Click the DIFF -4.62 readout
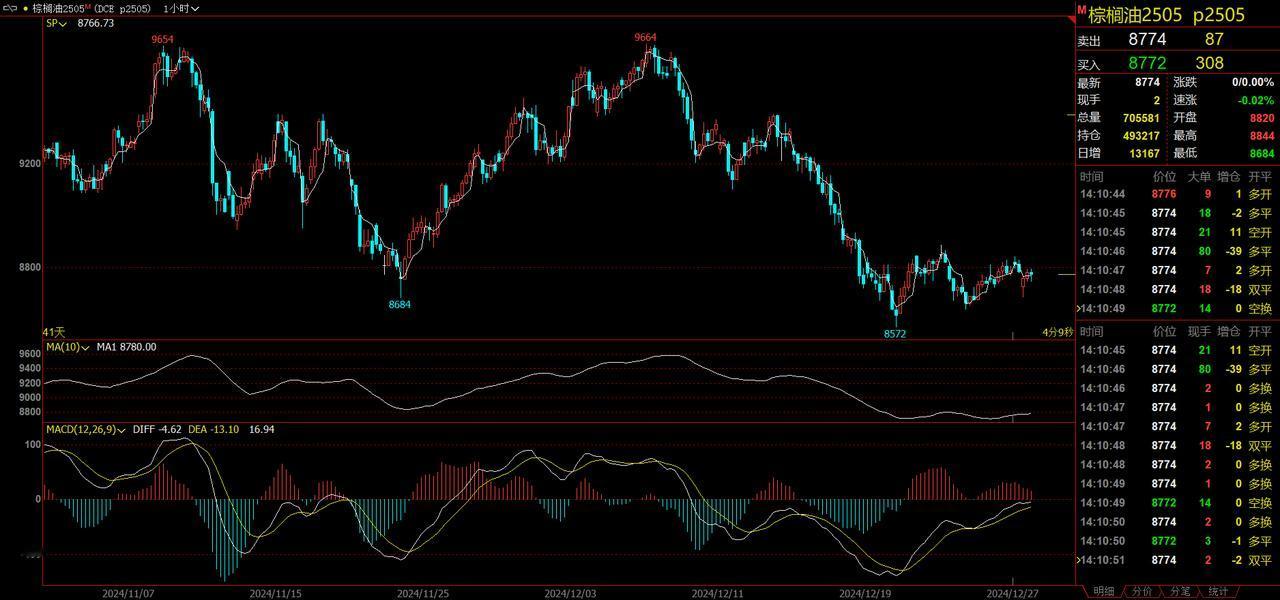 point(158,429)
